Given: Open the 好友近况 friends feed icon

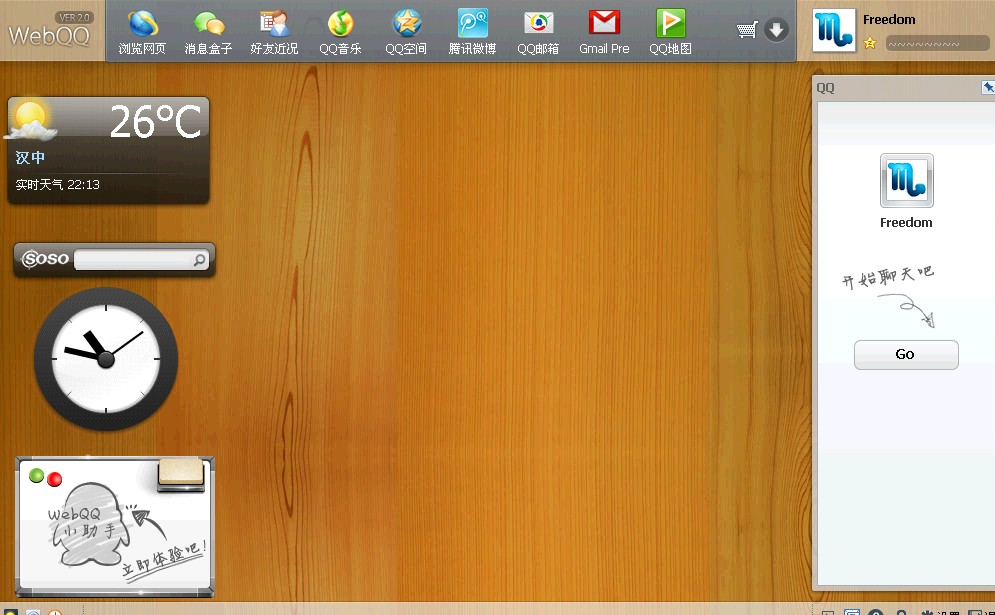Looking at the screenshot, I should point(274,32).
